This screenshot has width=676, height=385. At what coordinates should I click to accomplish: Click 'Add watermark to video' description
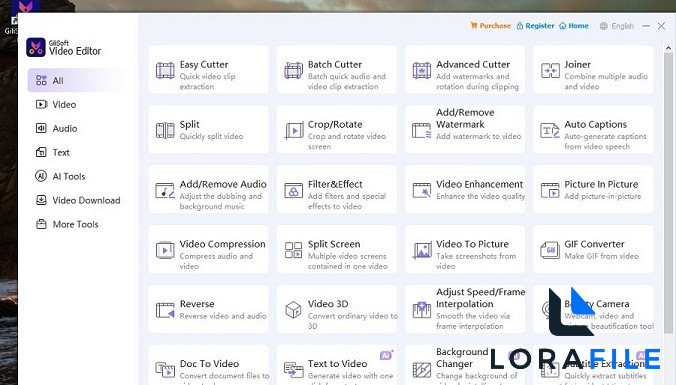point(479,136)
